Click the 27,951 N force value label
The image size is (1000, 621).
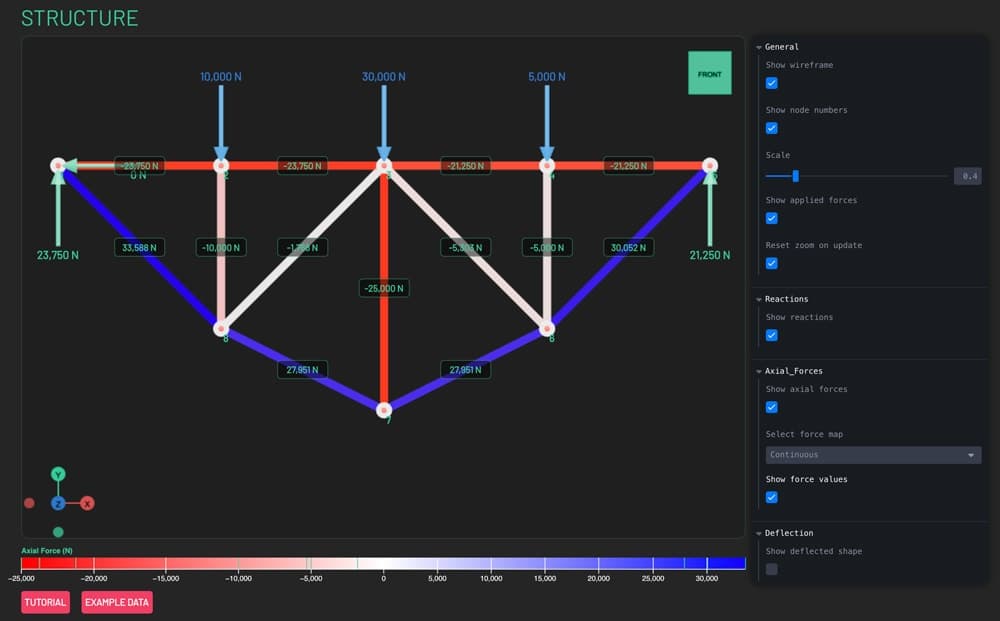[x=303, y=369]
